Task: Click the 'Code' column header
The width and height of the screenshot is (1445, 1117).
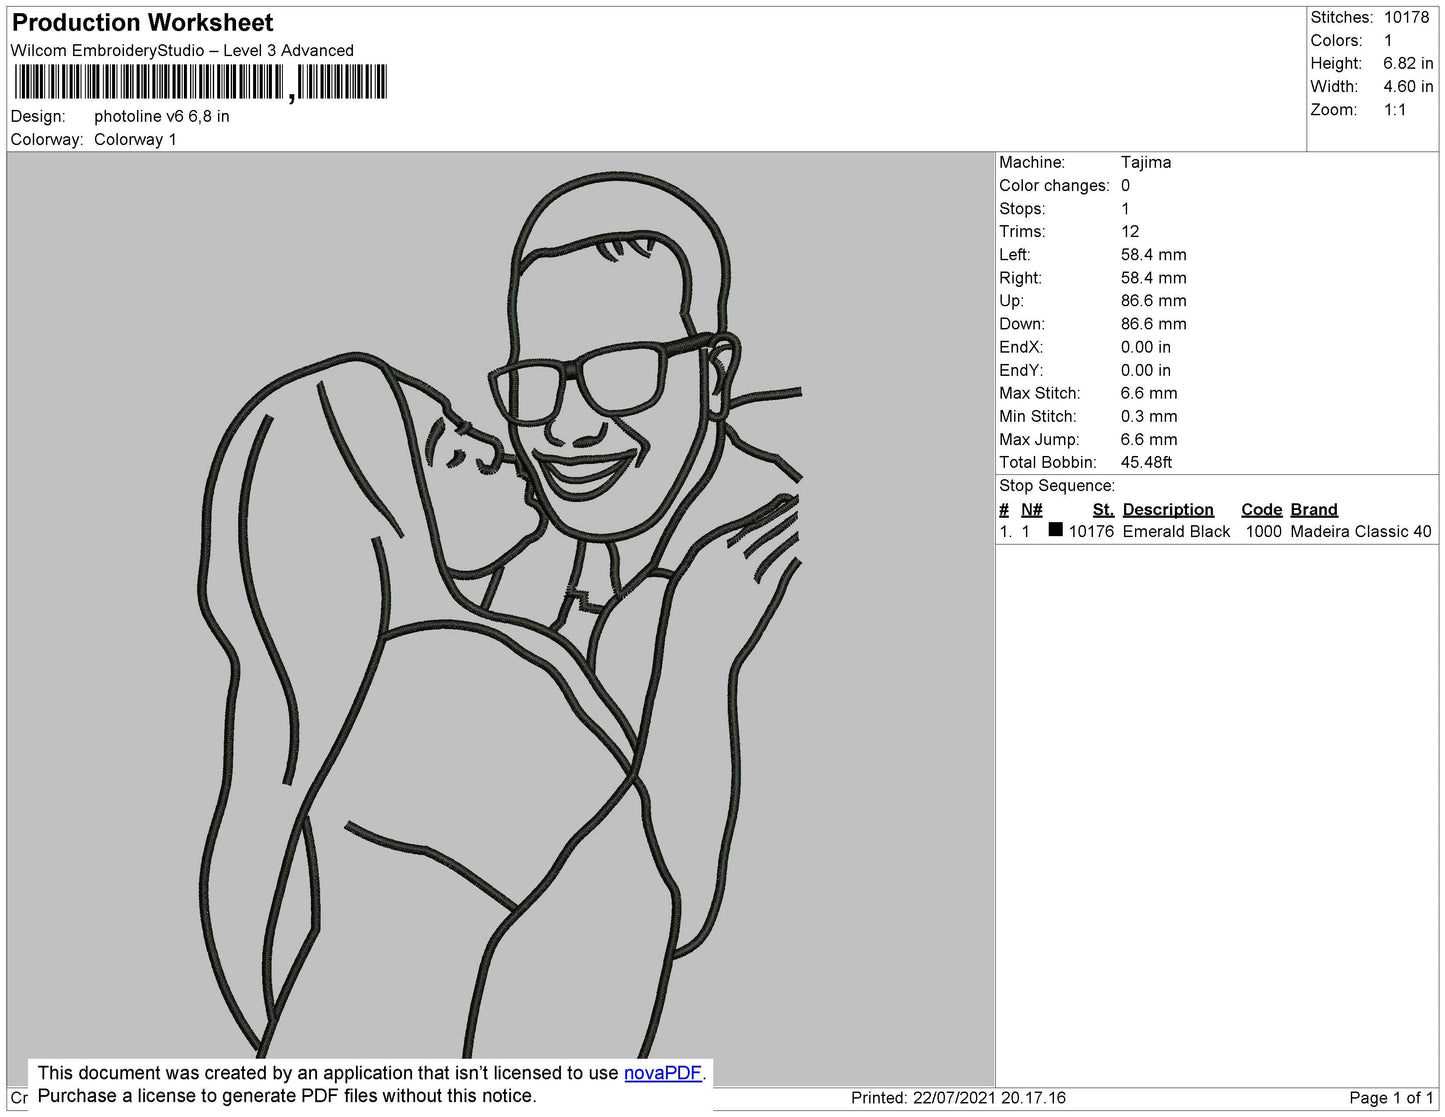Action: pos(1262,510)
